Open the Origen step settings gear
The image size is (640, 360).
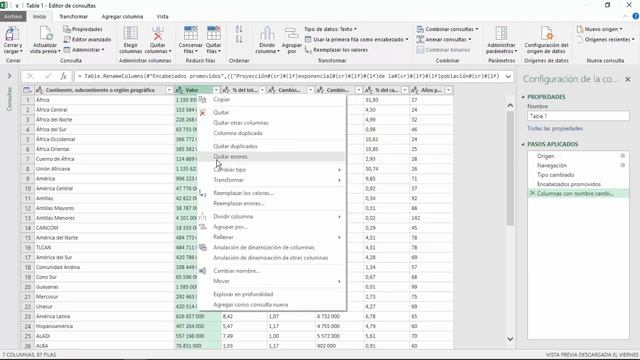[622, 156]
